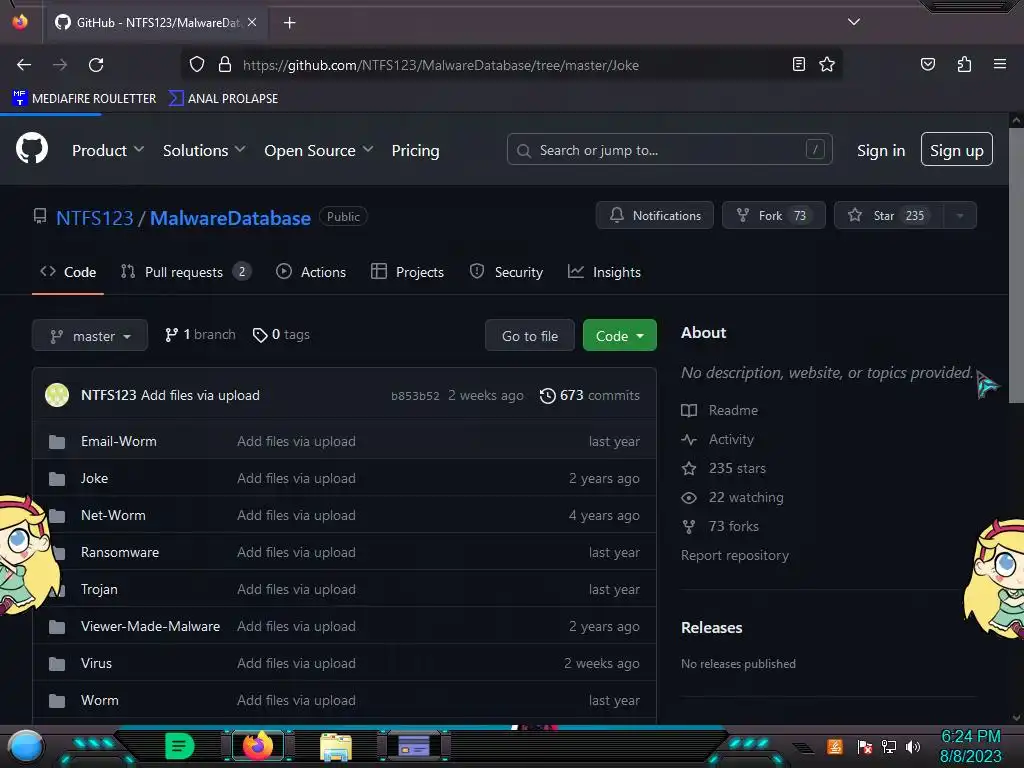Open file explorer taskbar icon
The height and width of the screenshot is (768, 1024).
click(x=336, y=746)
